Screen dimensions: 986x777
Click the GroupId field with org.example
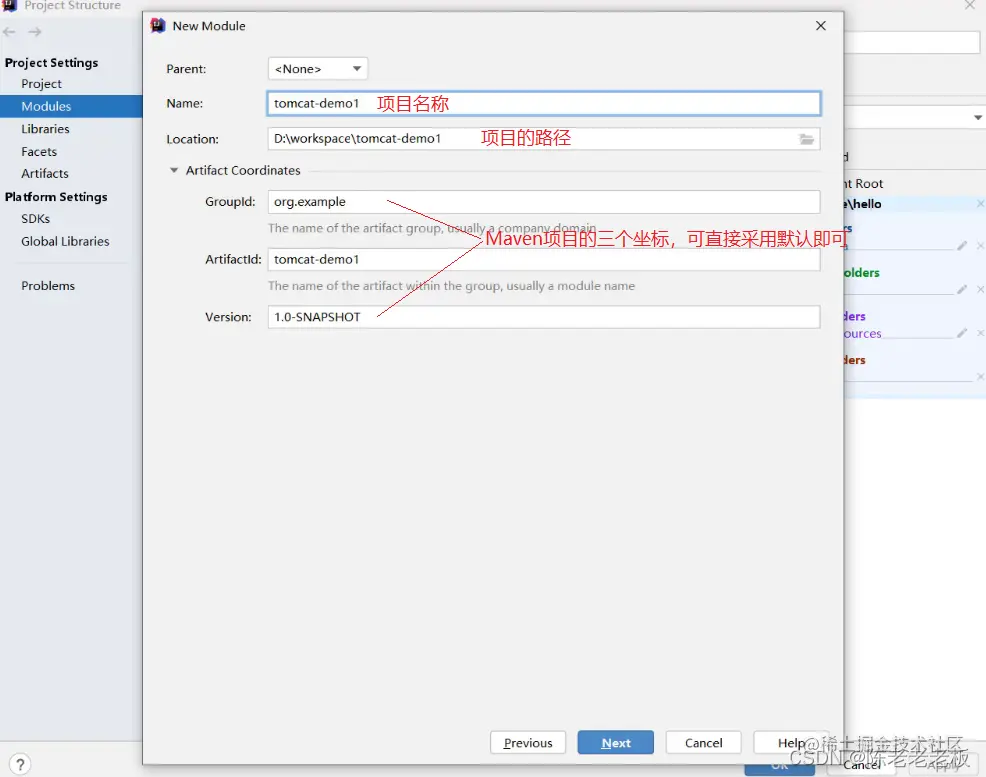544,202
